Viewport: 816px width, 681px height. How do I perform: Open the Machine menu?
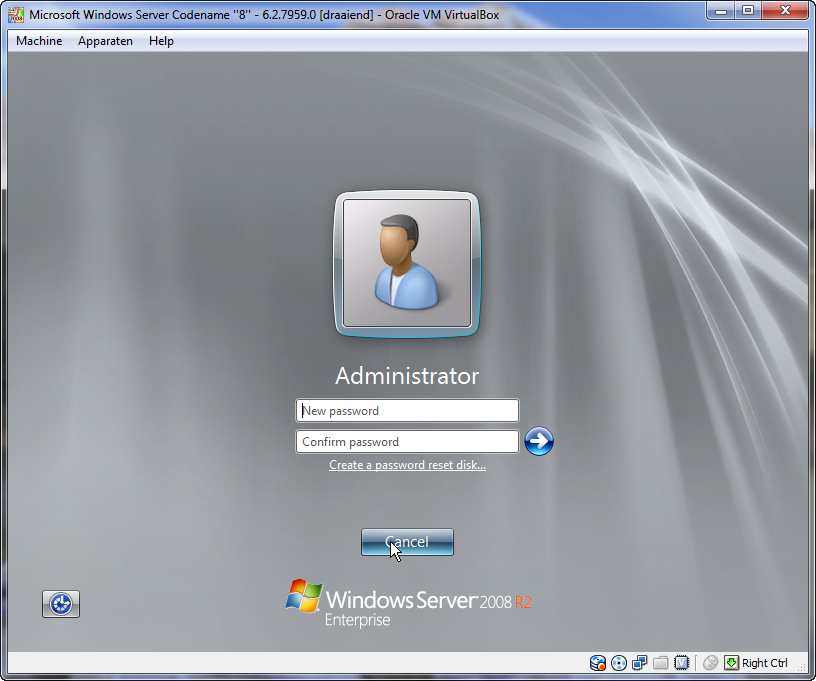coord(39,41)
